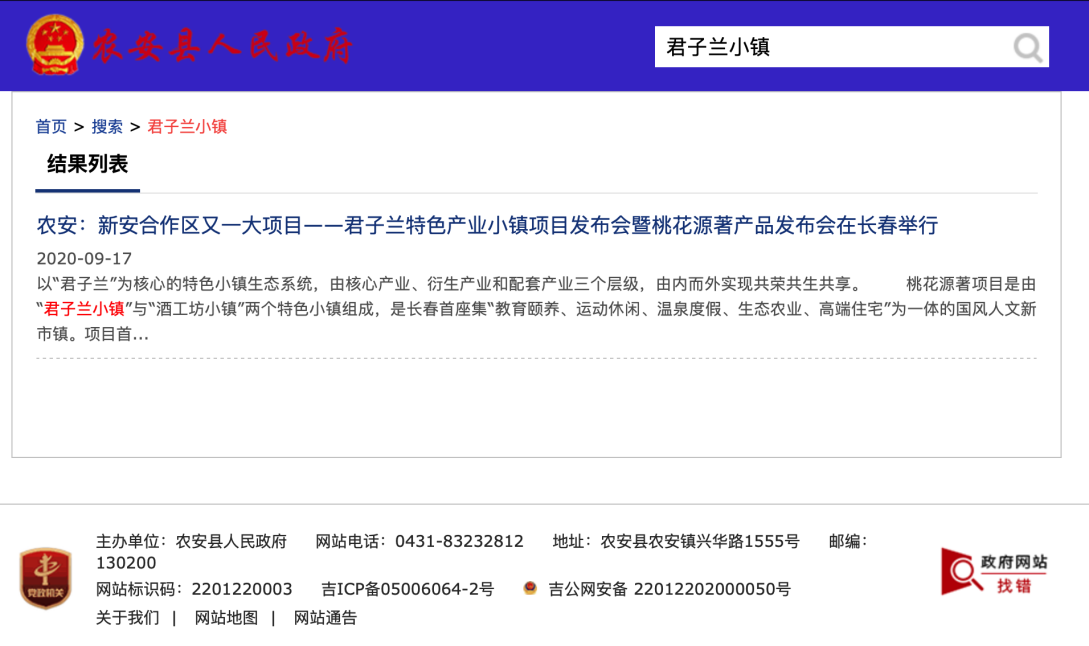This screenshot has height=646, width=1089.
Task: Focus the search box containing 君子兰小镇
Action: click(x=830, y=47)
